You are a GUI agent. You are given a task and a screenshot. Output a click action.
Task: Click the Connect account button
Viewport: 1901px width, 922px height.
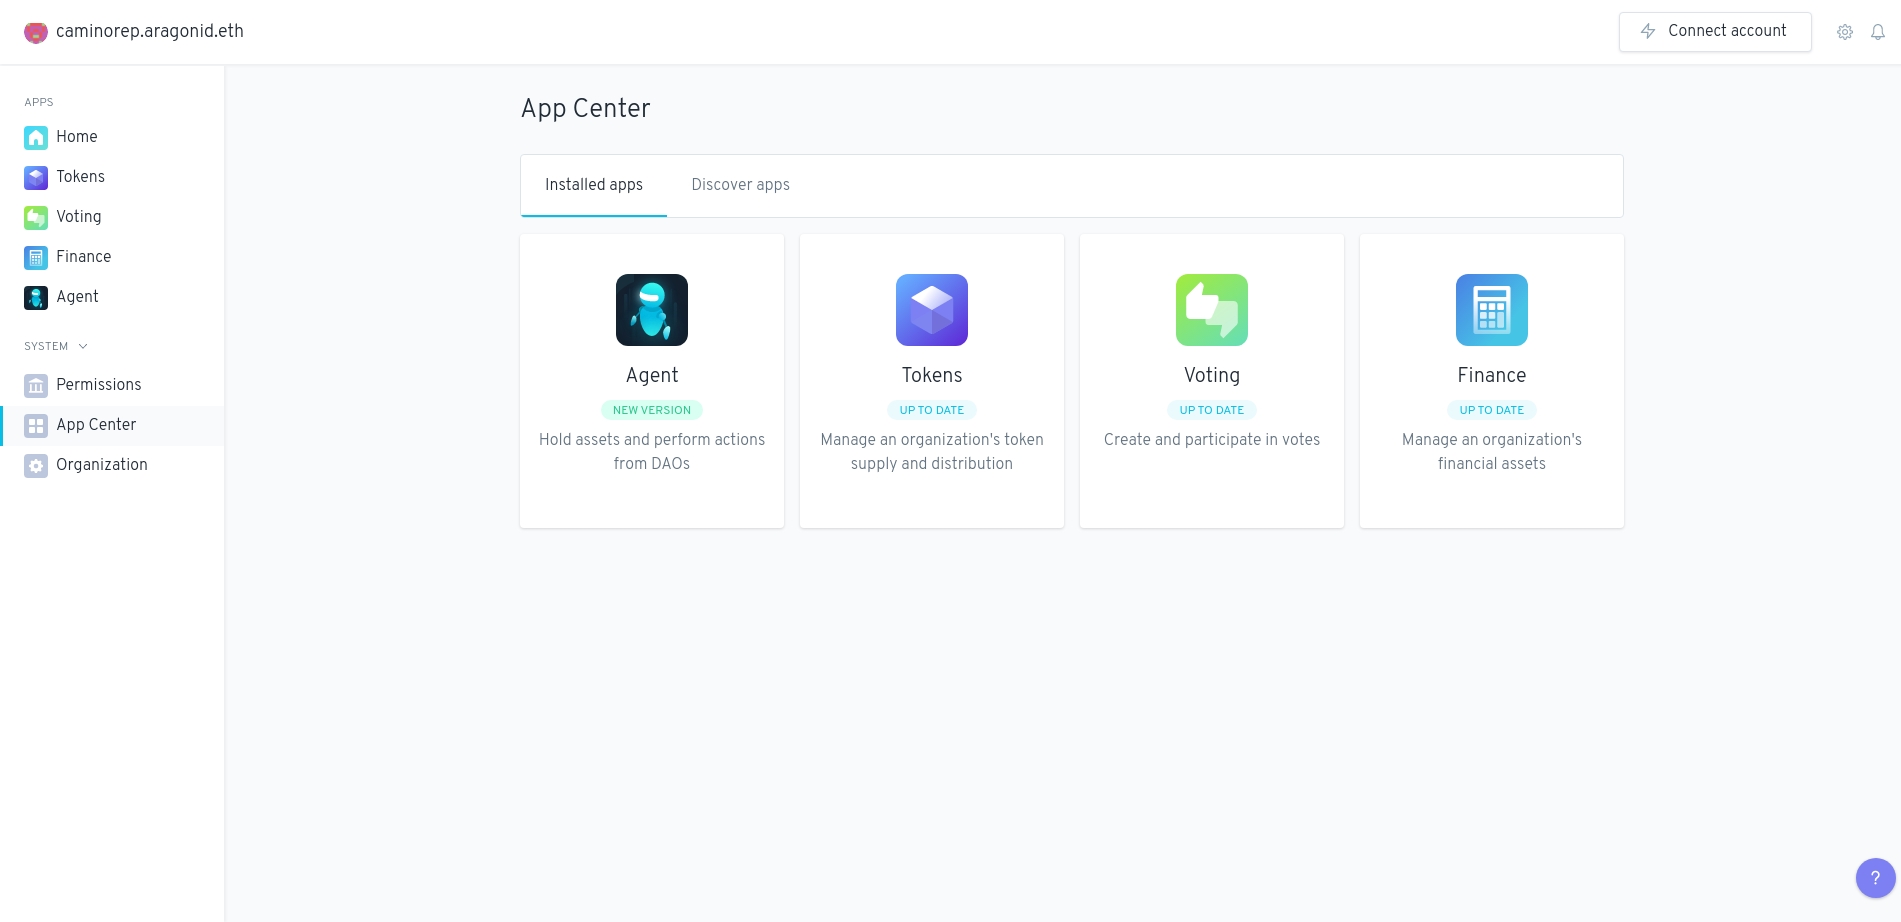pyautogui.click(x=1715, y=31)
